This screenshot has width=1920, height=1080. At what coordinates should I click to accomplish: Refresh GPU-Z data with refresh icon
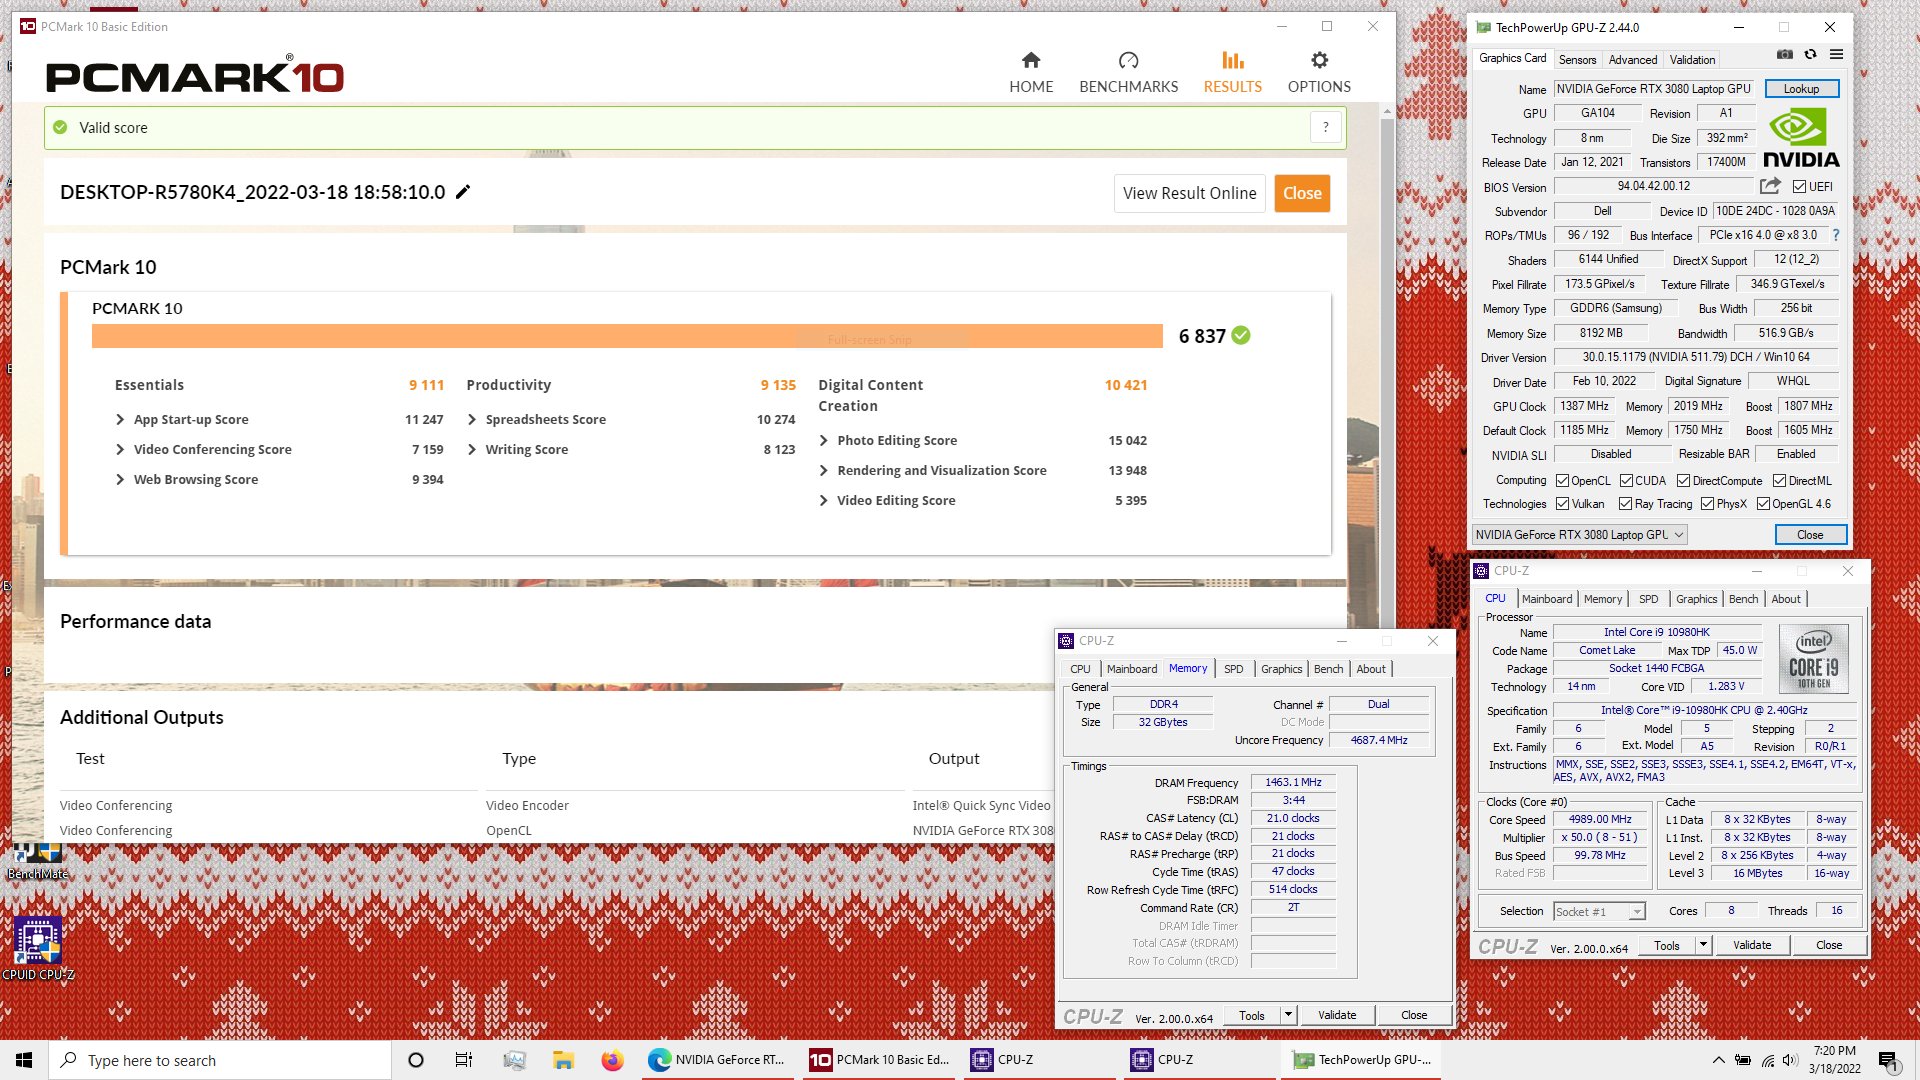1810,55
